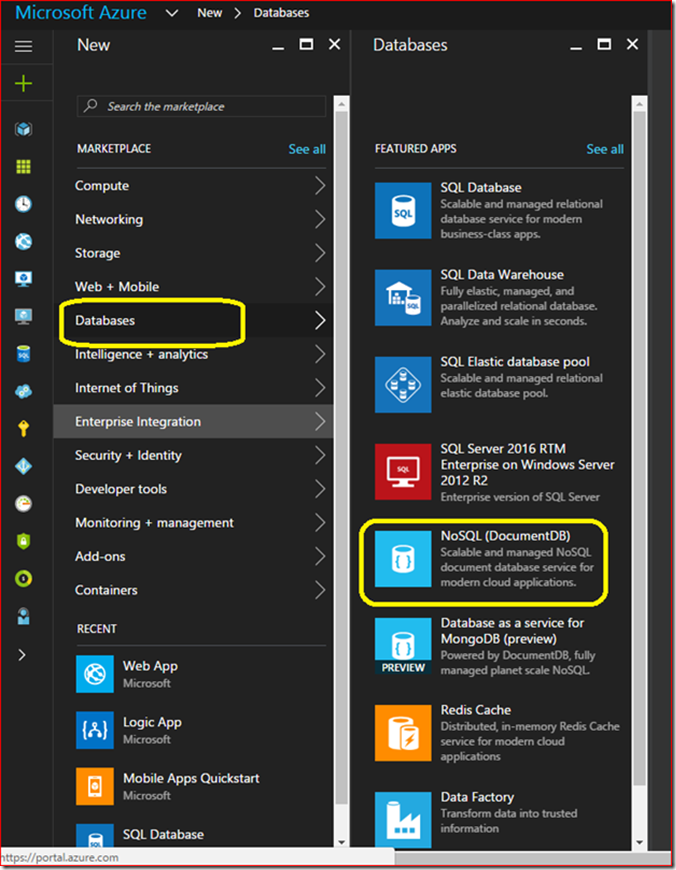The height and width of the screenshot is (870, 676).
Task: Expand the Internet of Things chevron
Action: click(x=320, y=388)
